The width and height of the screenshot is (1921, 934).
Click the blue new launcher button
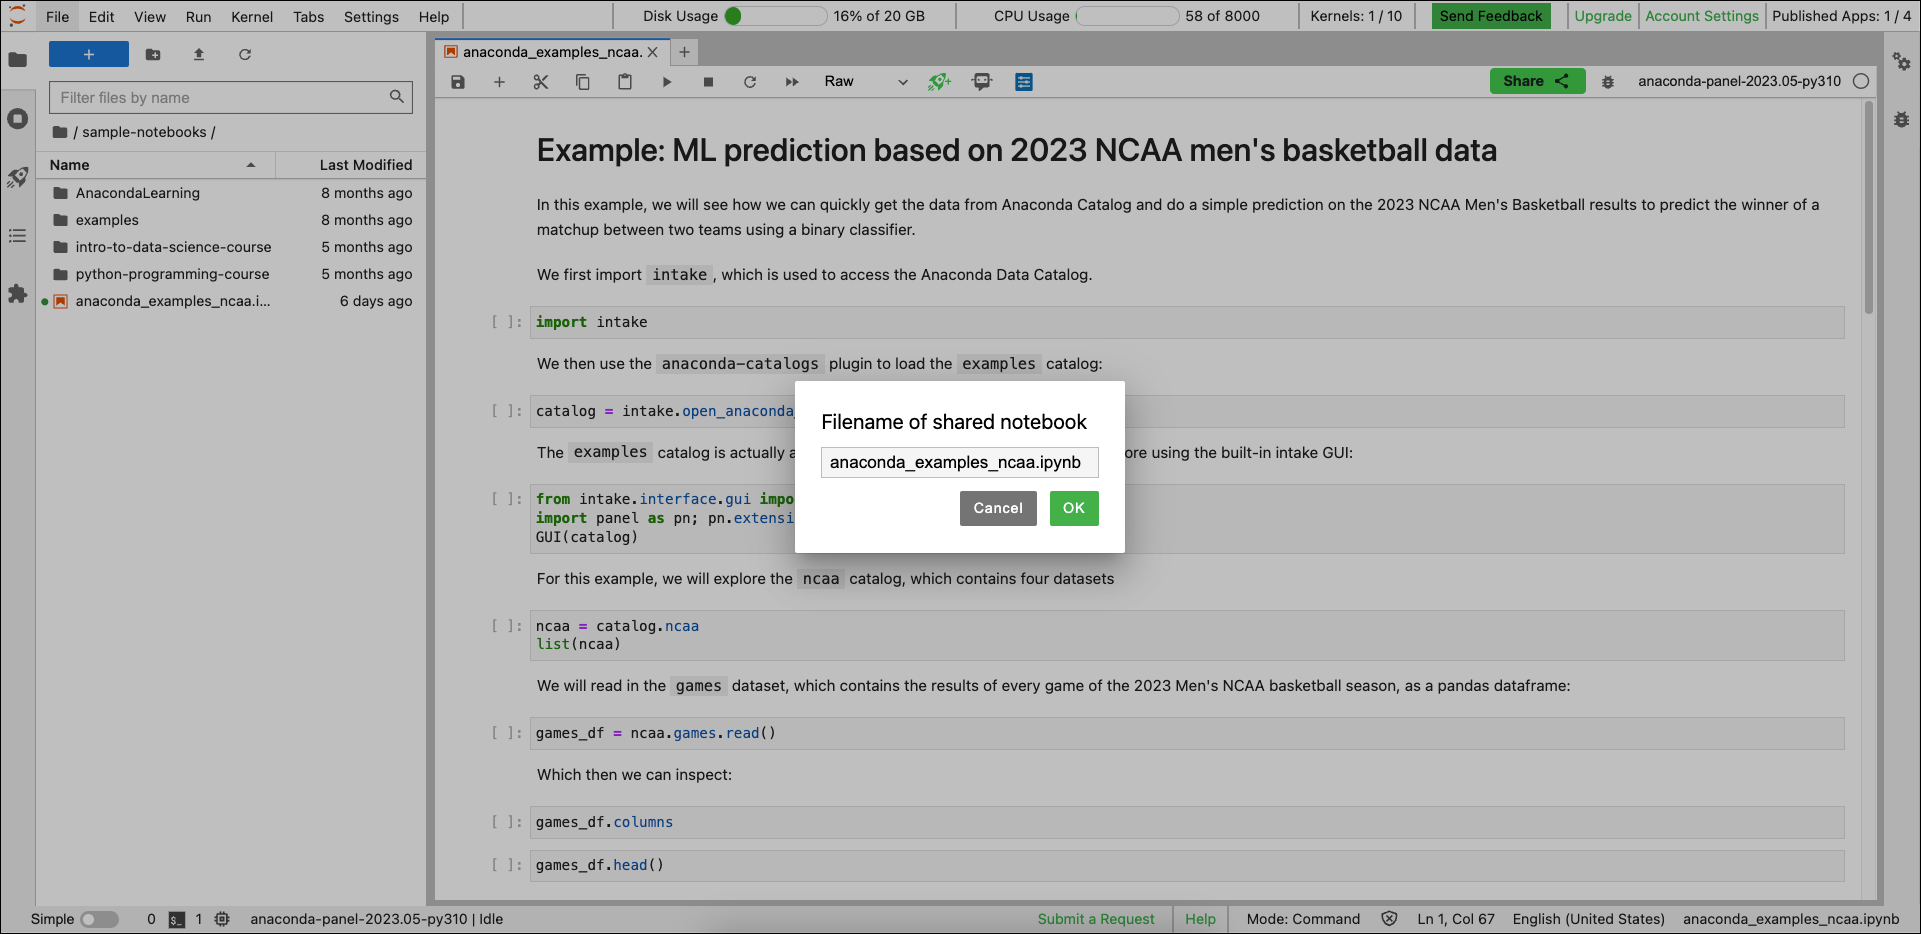(x=89, y=55)
